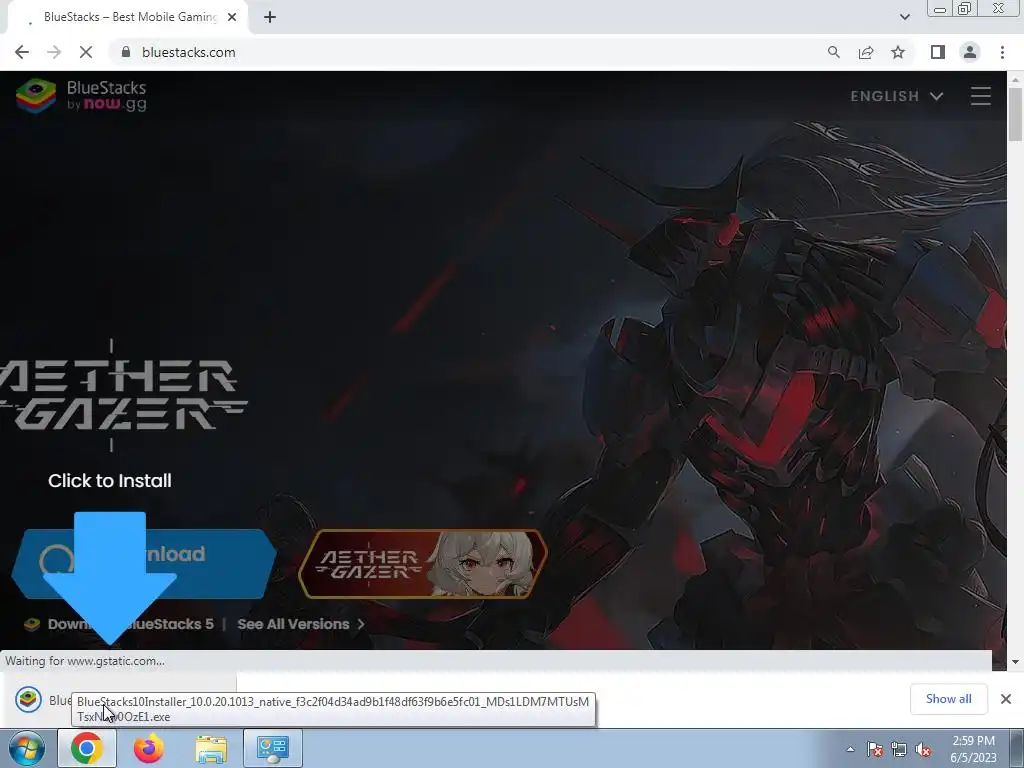This screenshot has width=1024, height=768.
Task: Click the Download BlueStacks 5 link
Action: (x=119, y=624)
